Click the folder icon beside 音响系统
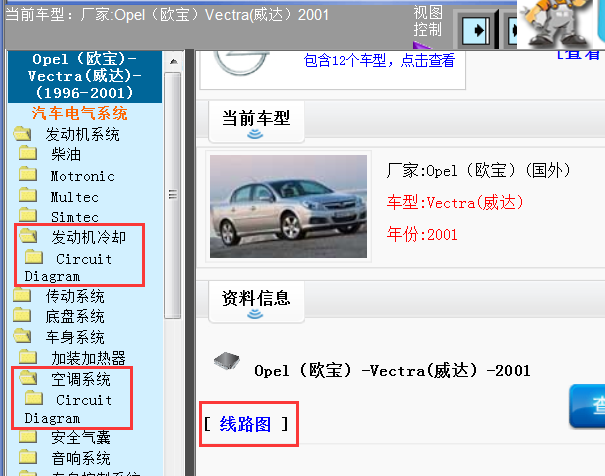Viewport: 605px width, 476px height. (x=28, y=457)
